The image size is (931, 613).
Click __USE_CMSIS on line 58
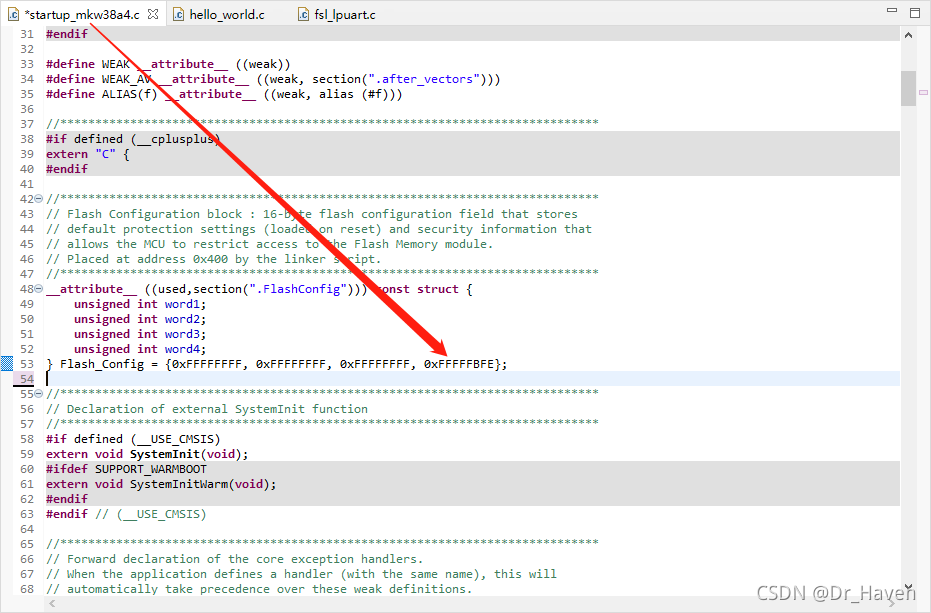click(175, 439)
